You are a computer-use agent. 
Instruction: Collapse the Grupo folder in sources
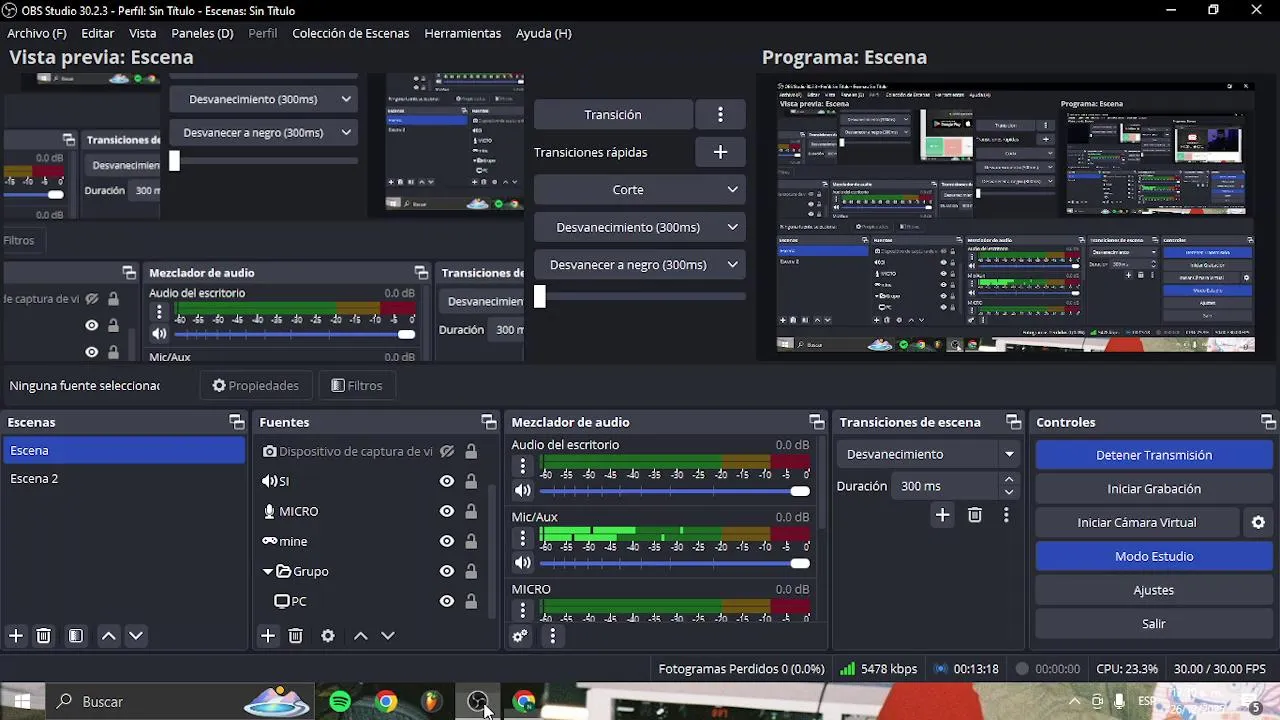pyautogui.click(x=268, y=572)
